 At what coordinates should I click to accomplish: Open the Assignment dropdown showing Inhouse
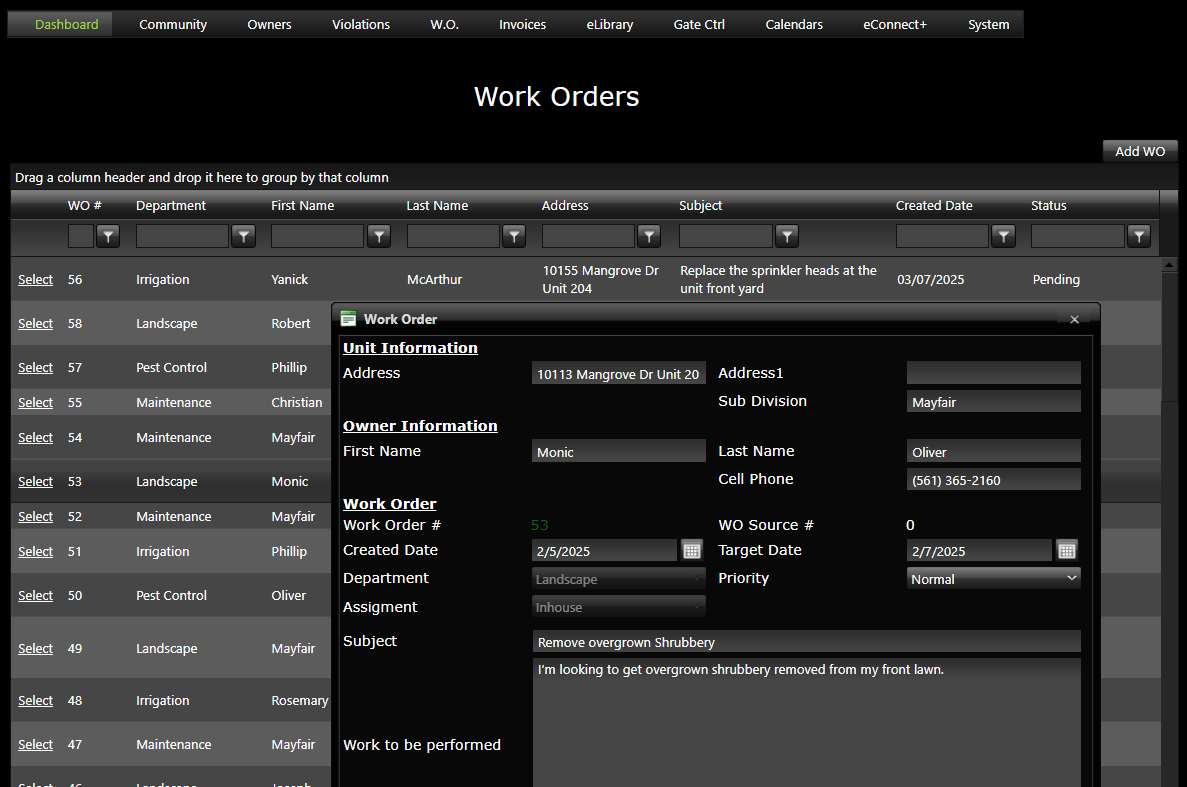[697, 606]
